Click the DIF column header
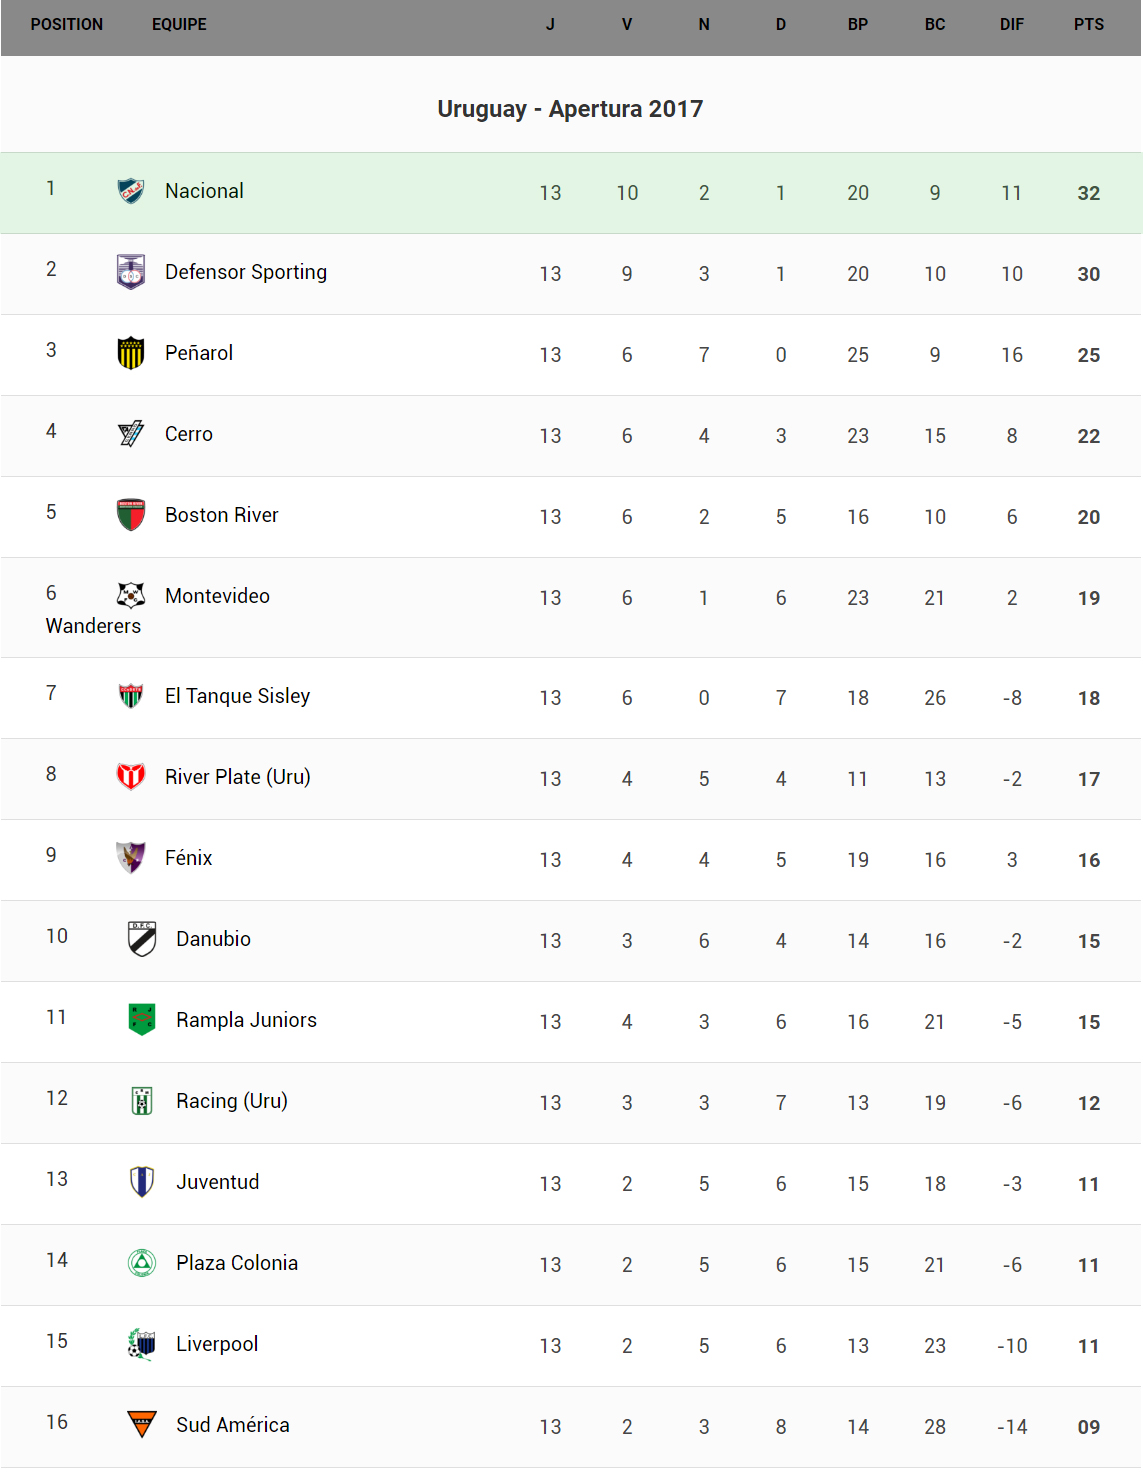This screenshot has height=1472, width=1143. coord(1011,25)
